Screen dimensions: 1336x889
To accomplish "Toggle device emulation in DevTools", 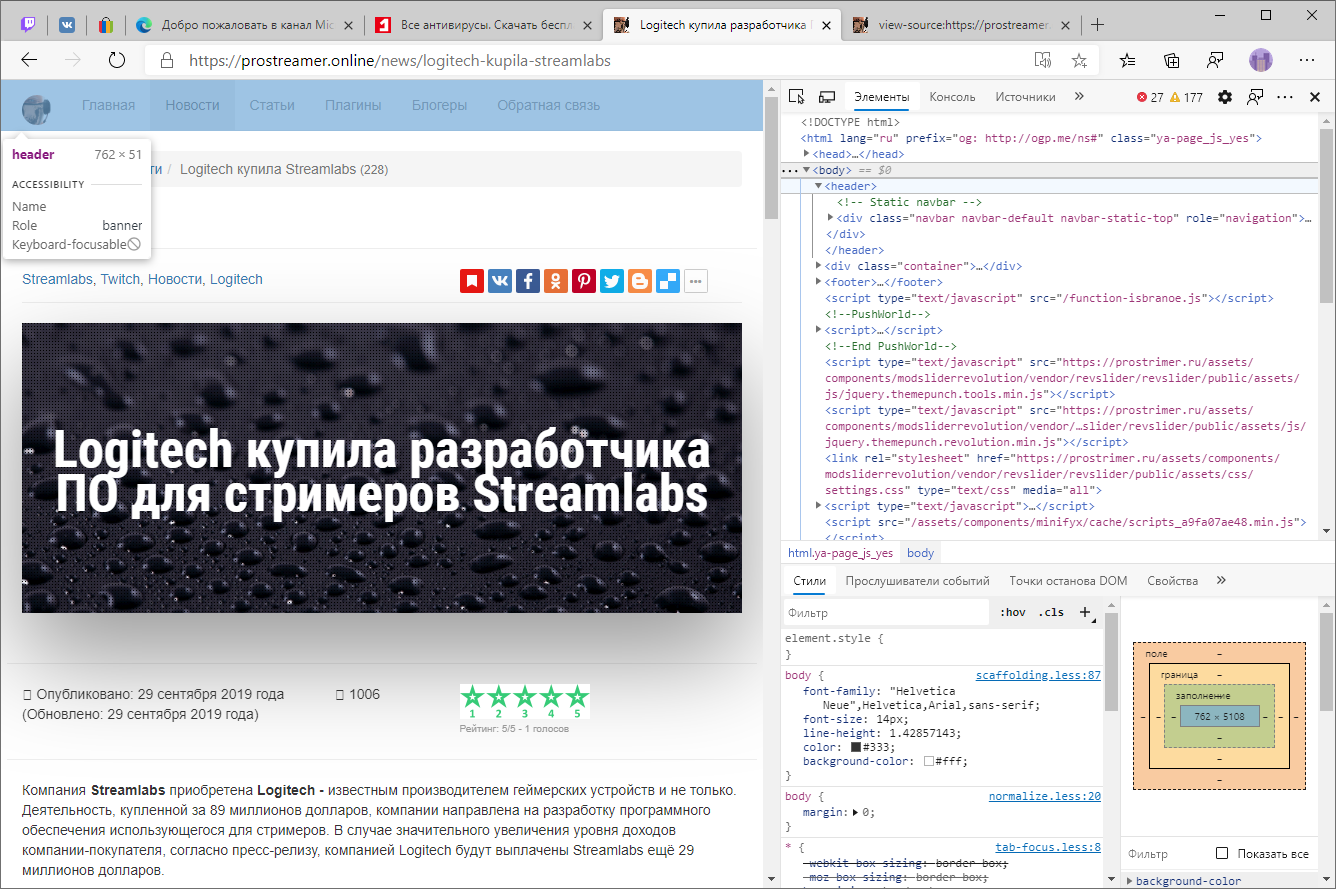I will 827,97.
